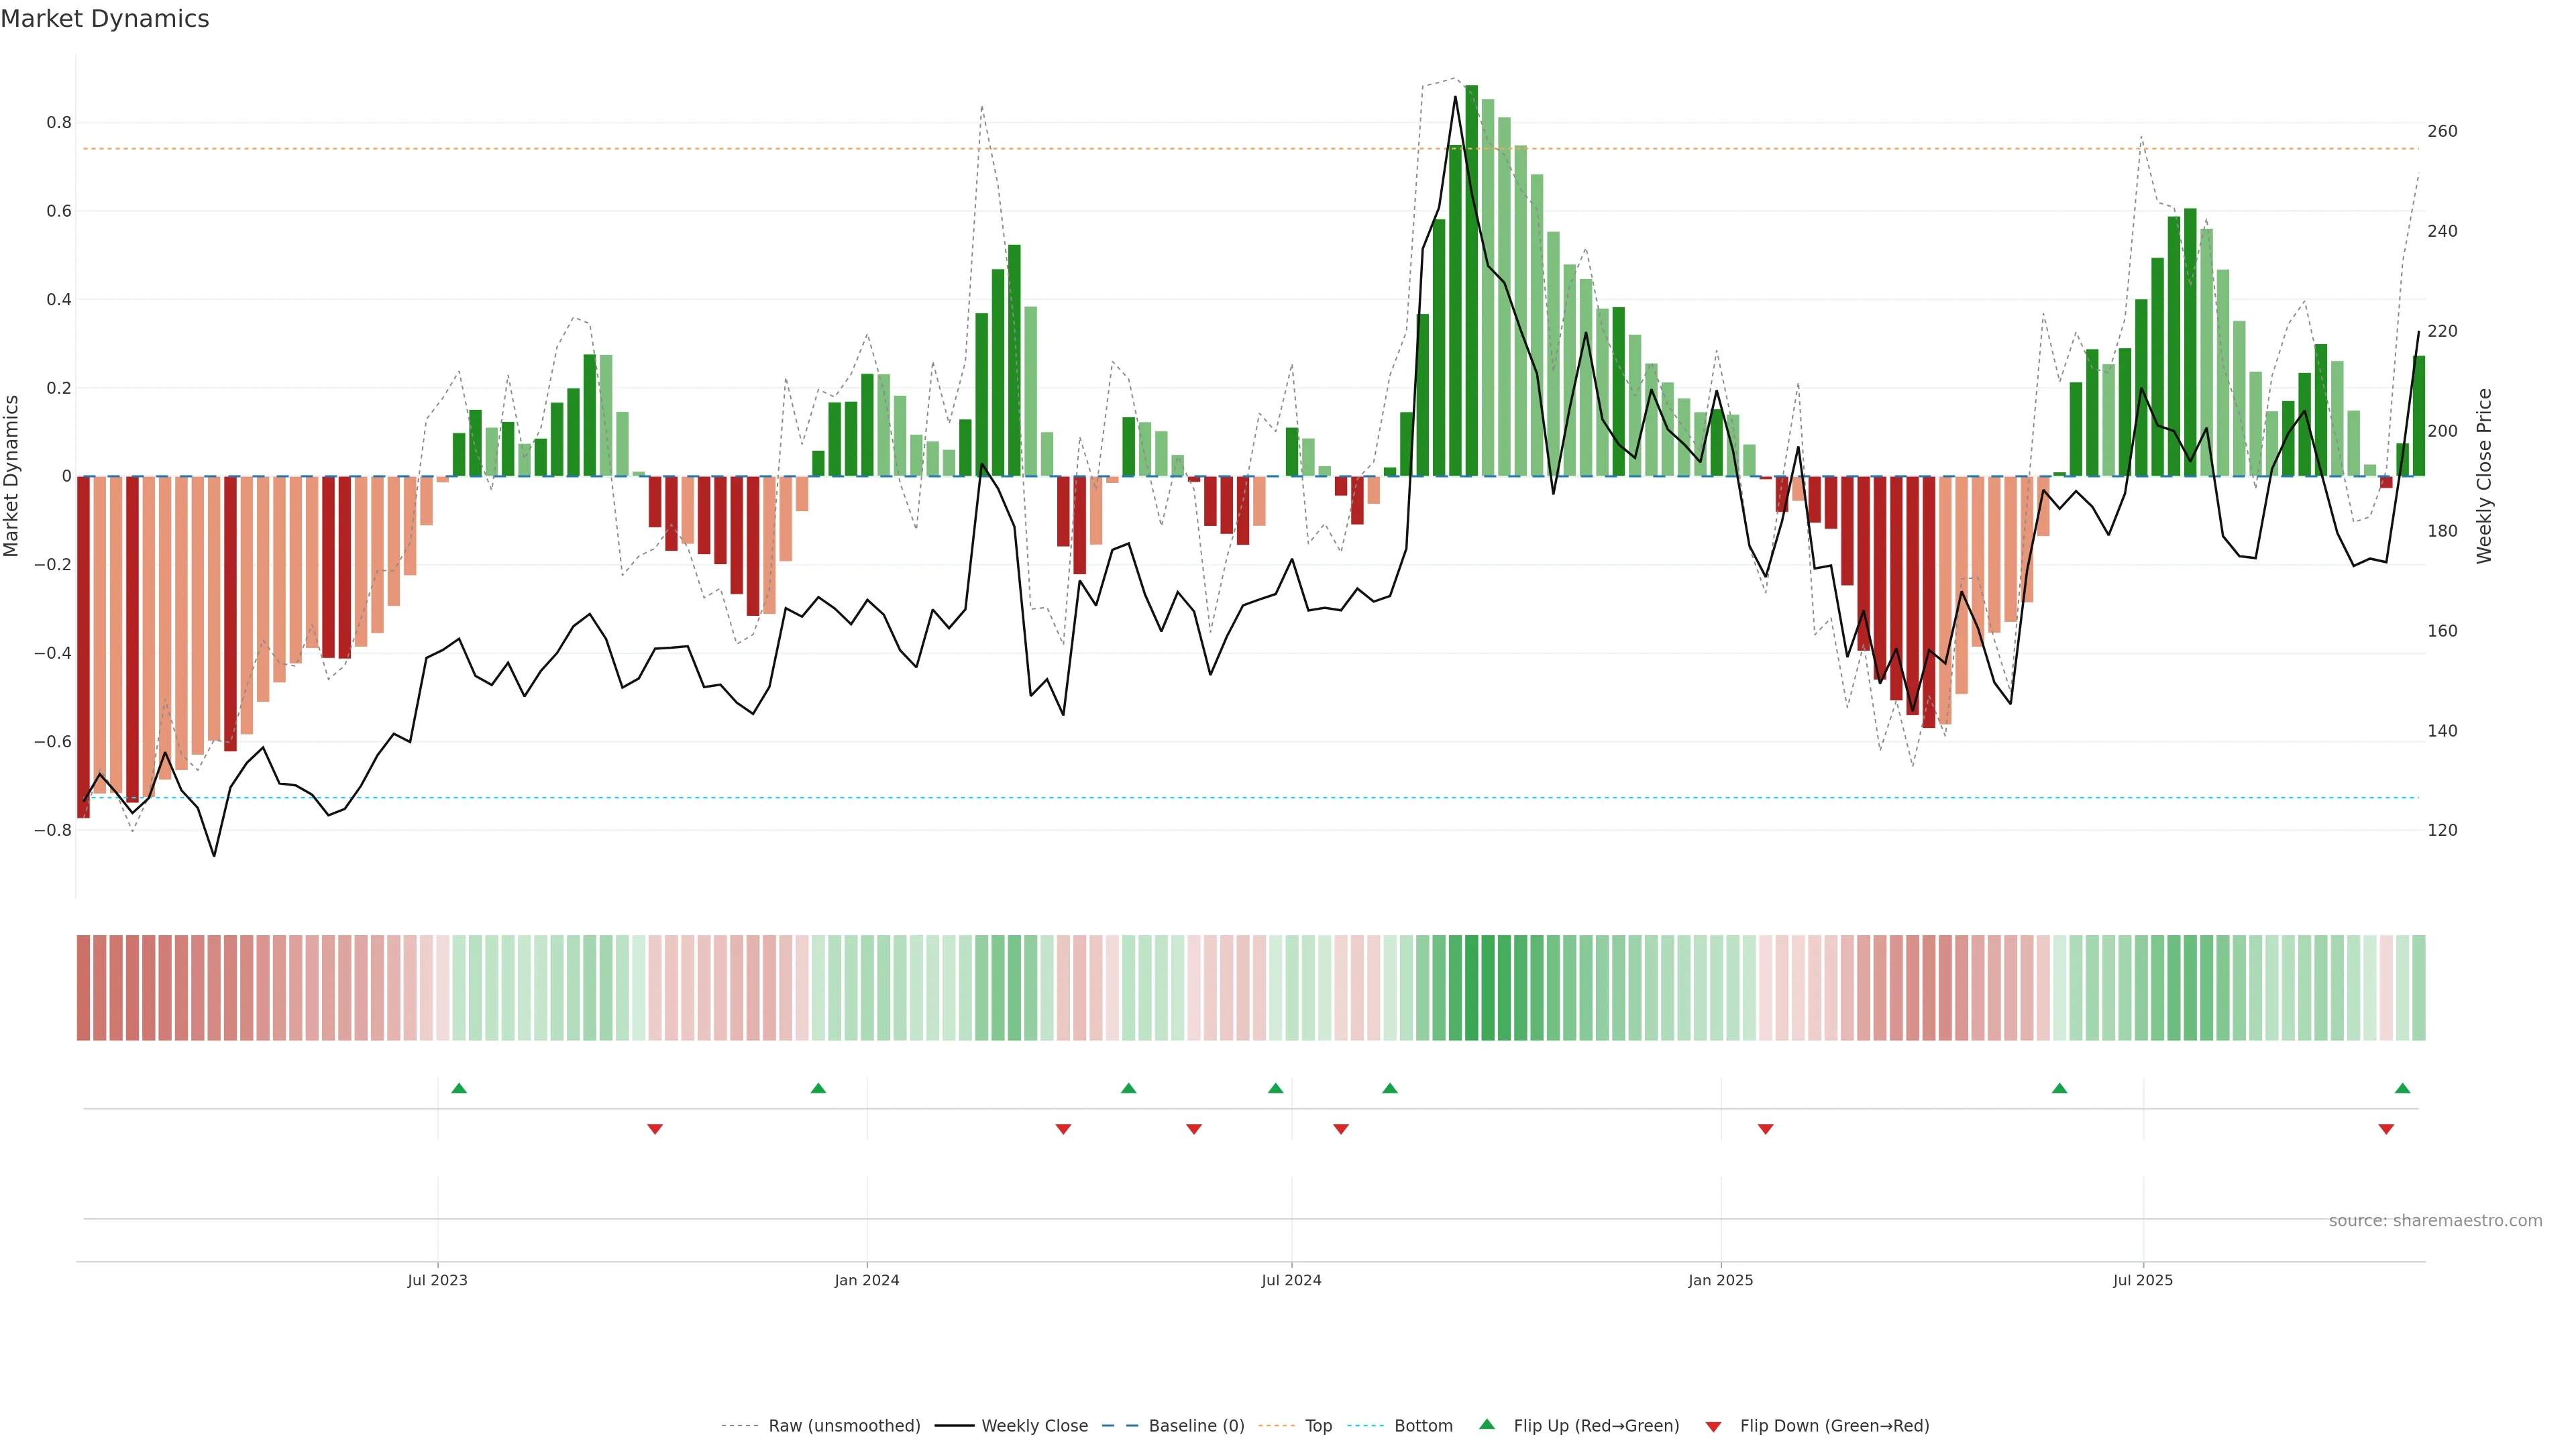This screenshot has width=2576, height=1449.
Task: Toggle the Top legend entry
Action: click(x=1318, y=1426)
